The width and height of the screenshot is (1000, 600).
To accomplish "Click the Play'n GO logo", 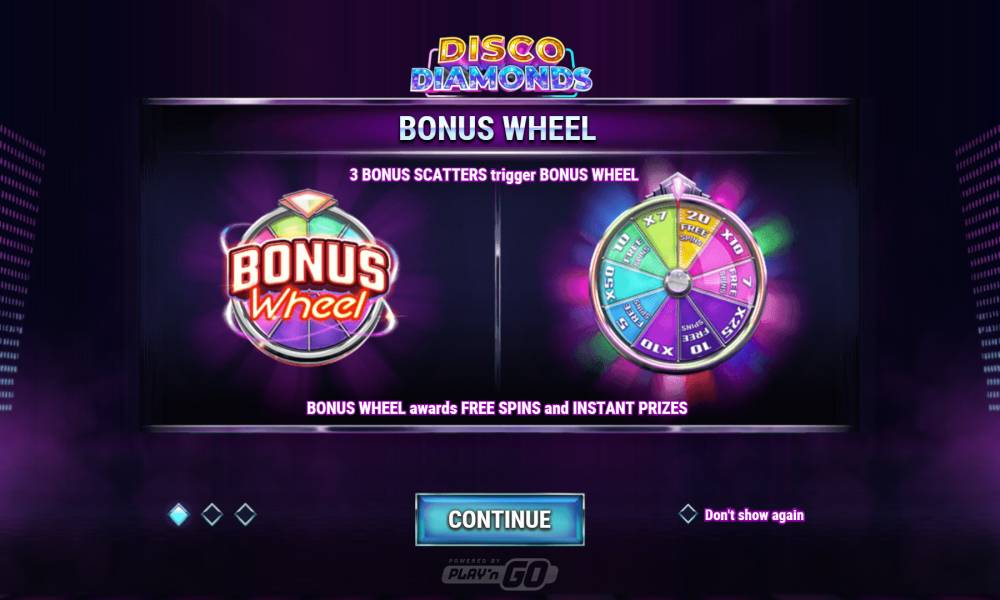I will click(500, 573).
